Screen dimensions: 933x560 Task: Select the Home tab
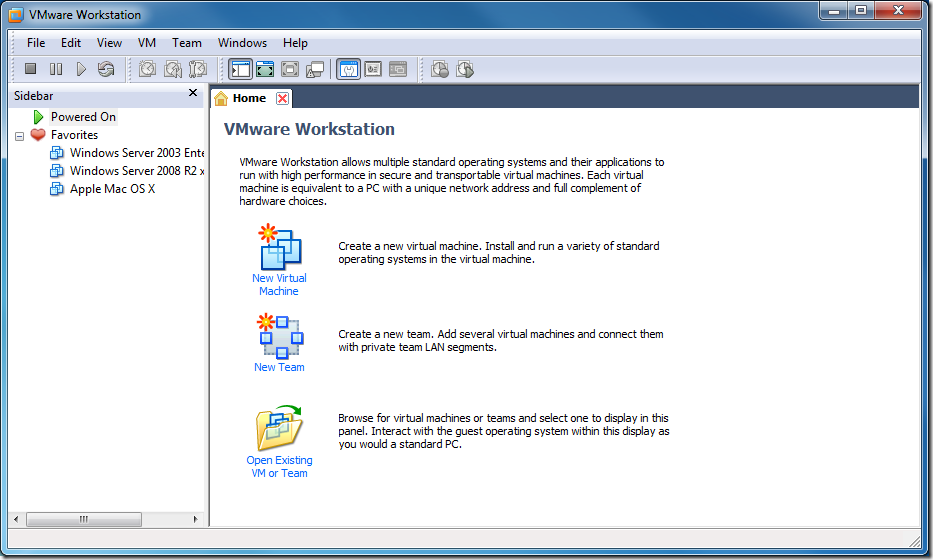pyautogui.click(x=249, y=98)
